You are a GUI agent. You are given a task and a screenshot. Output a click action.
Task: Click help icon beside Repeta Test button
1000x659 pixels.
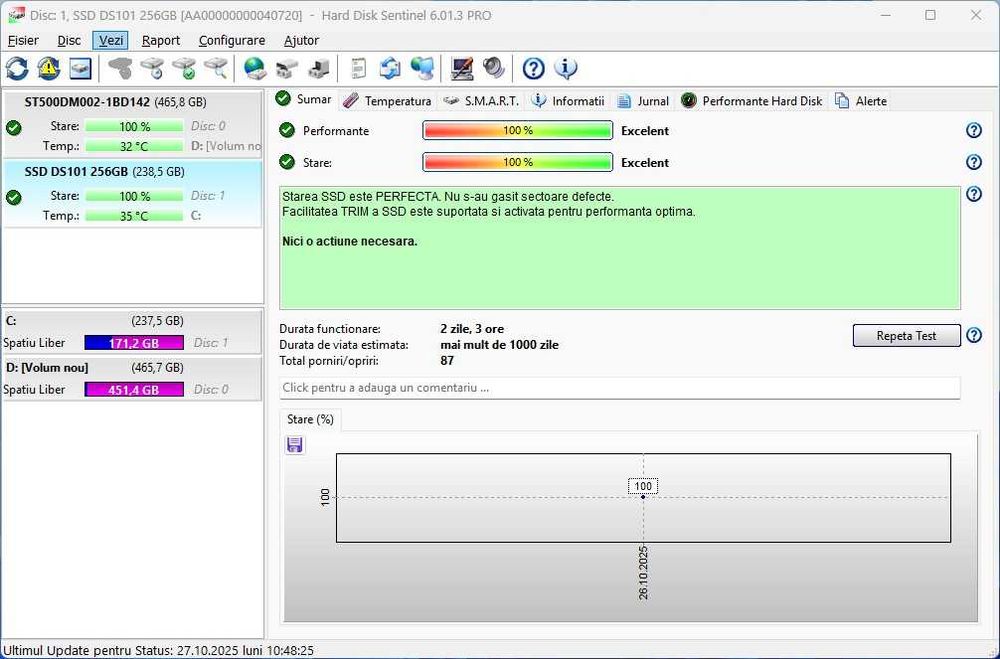pos(973,336)
